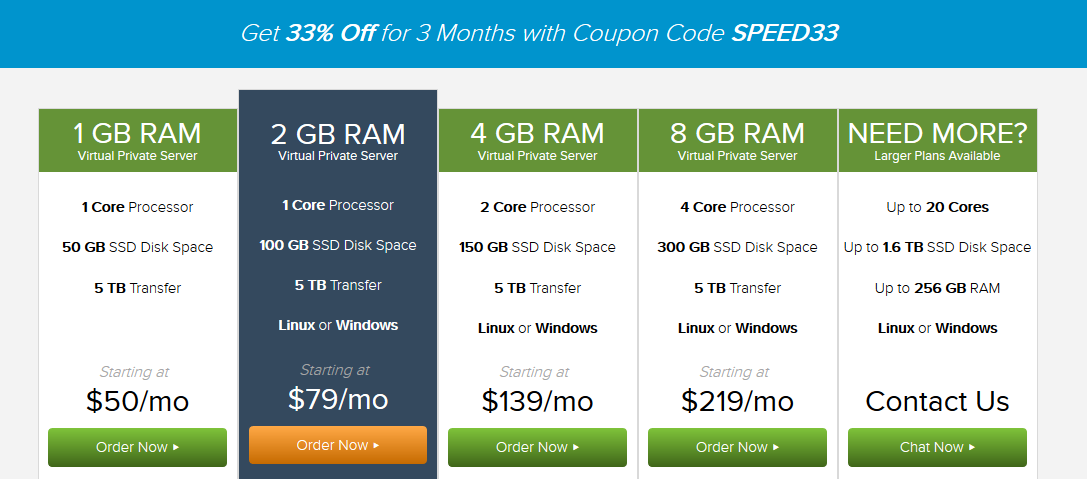Click Order Now for 1 GB RAM plan
Viewport: 1087px width, 479px height.
[x=137, y=447]
